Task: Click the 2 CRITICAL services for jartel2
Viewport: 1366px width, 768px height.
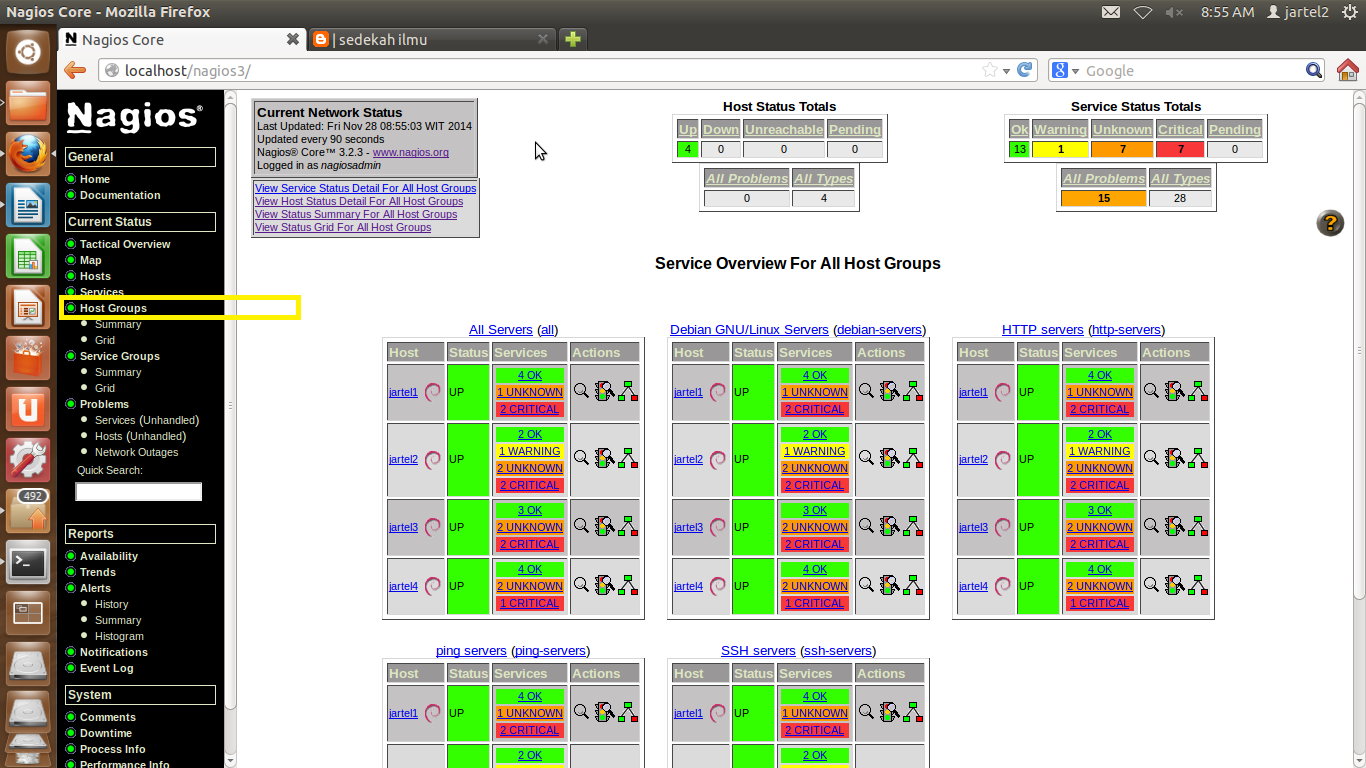Action: pyautogui.click(x=529, y=485)
